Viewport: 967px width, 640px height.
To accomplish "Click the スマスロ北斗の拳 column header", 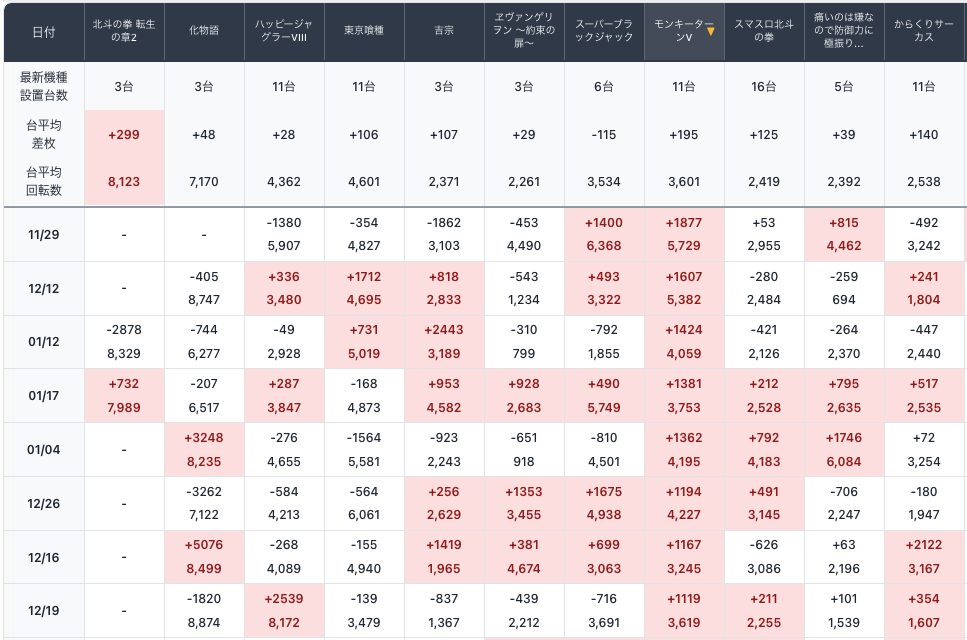I will click(x=764, y=31).
